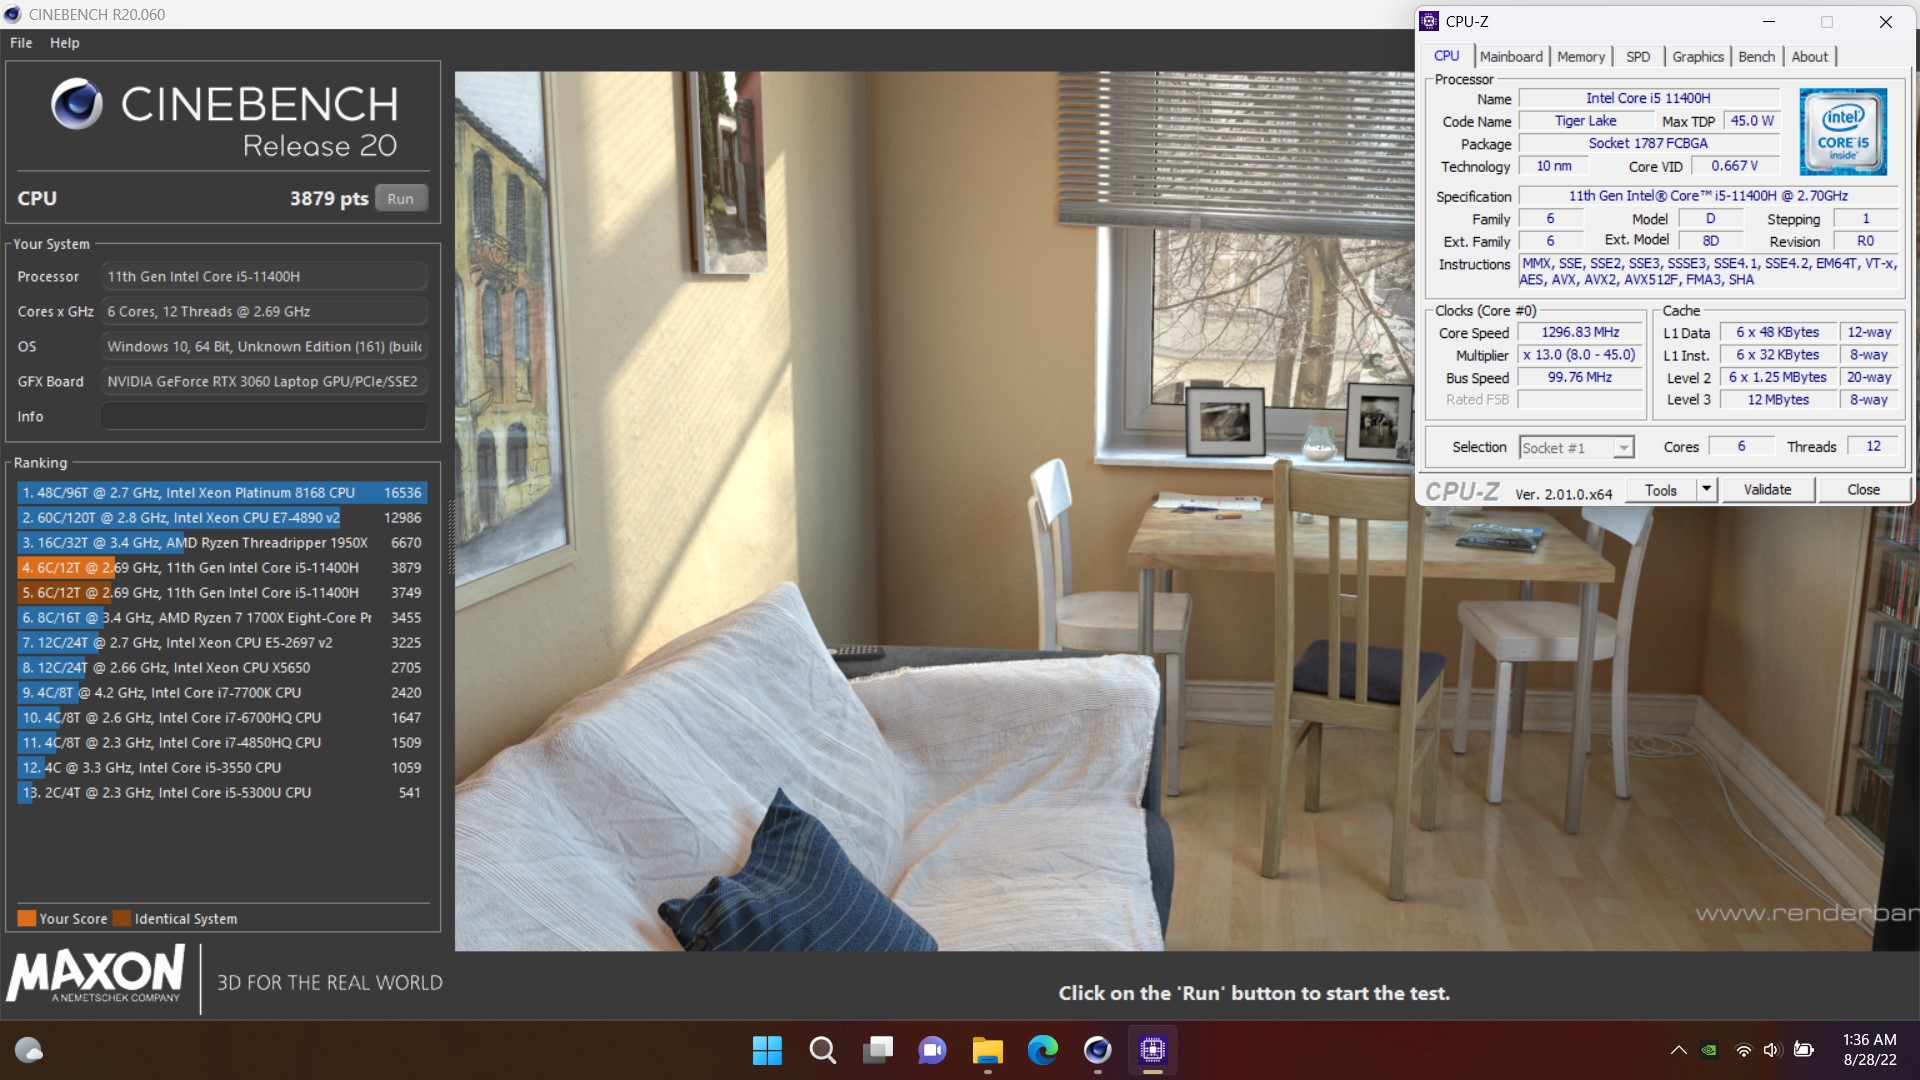Click the OS Windows 10 field
Image resolution: width=1920 pixels, height=1080 pixels.
pos(264,347)
